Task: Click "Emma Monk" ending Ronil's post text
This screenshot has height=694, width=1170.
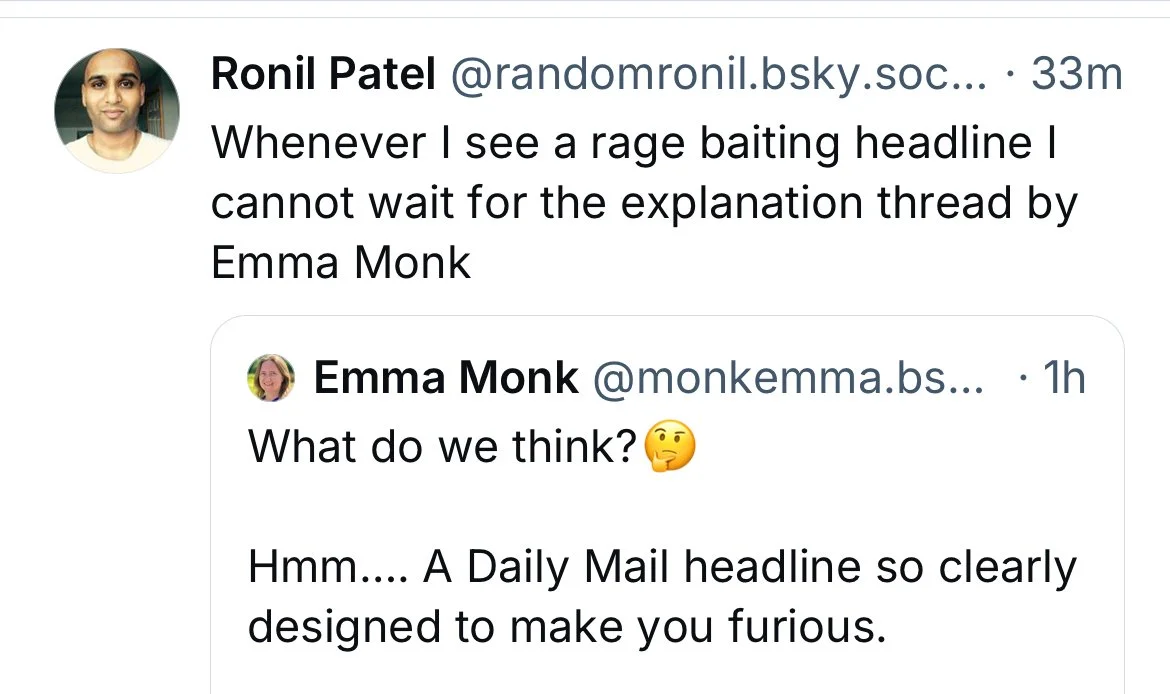Action: pos(341,262)
